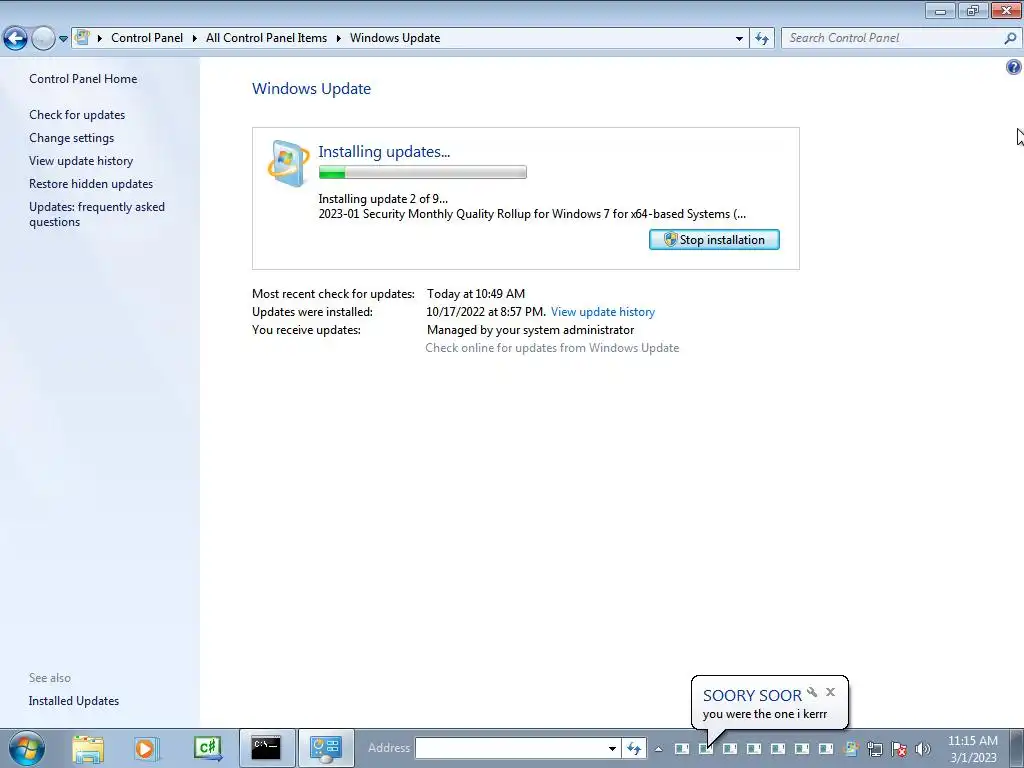Open the volume speaker icon
Screen dimensions: 1024x768
(923, 748)
